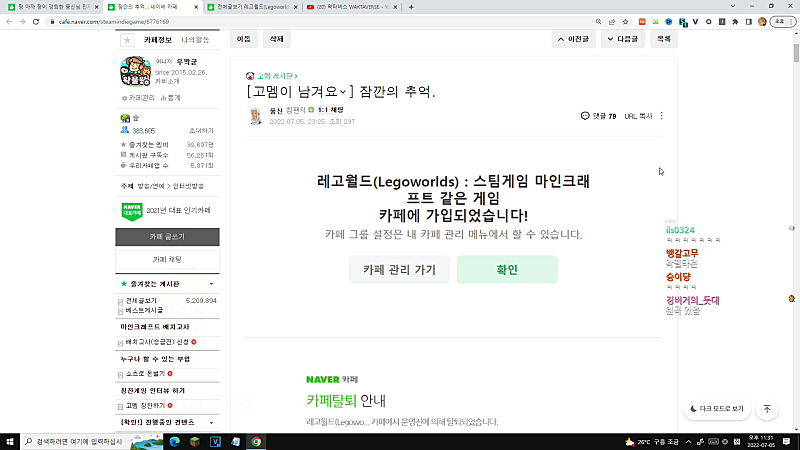Click the 2021년 대표 인기카페 badge
800x450 pixels.
pyautogui.click(x=166, y=211)
